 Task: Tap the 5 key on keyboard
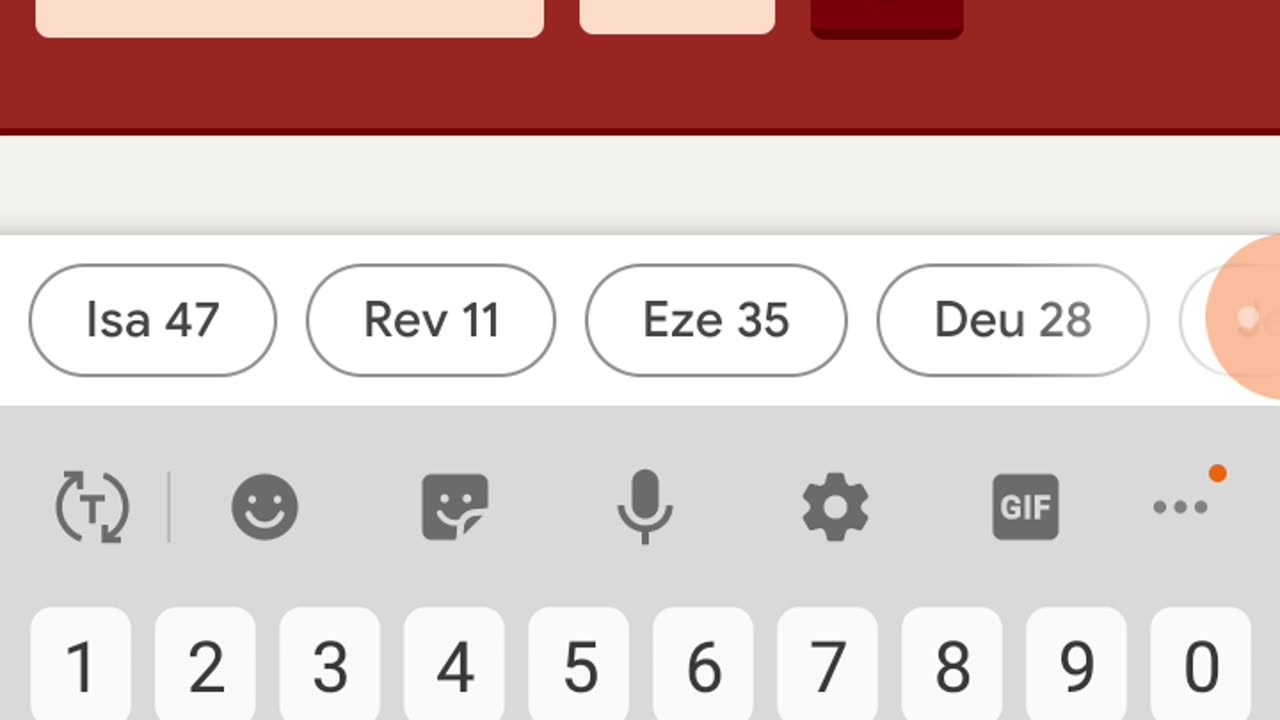(578, 664)
